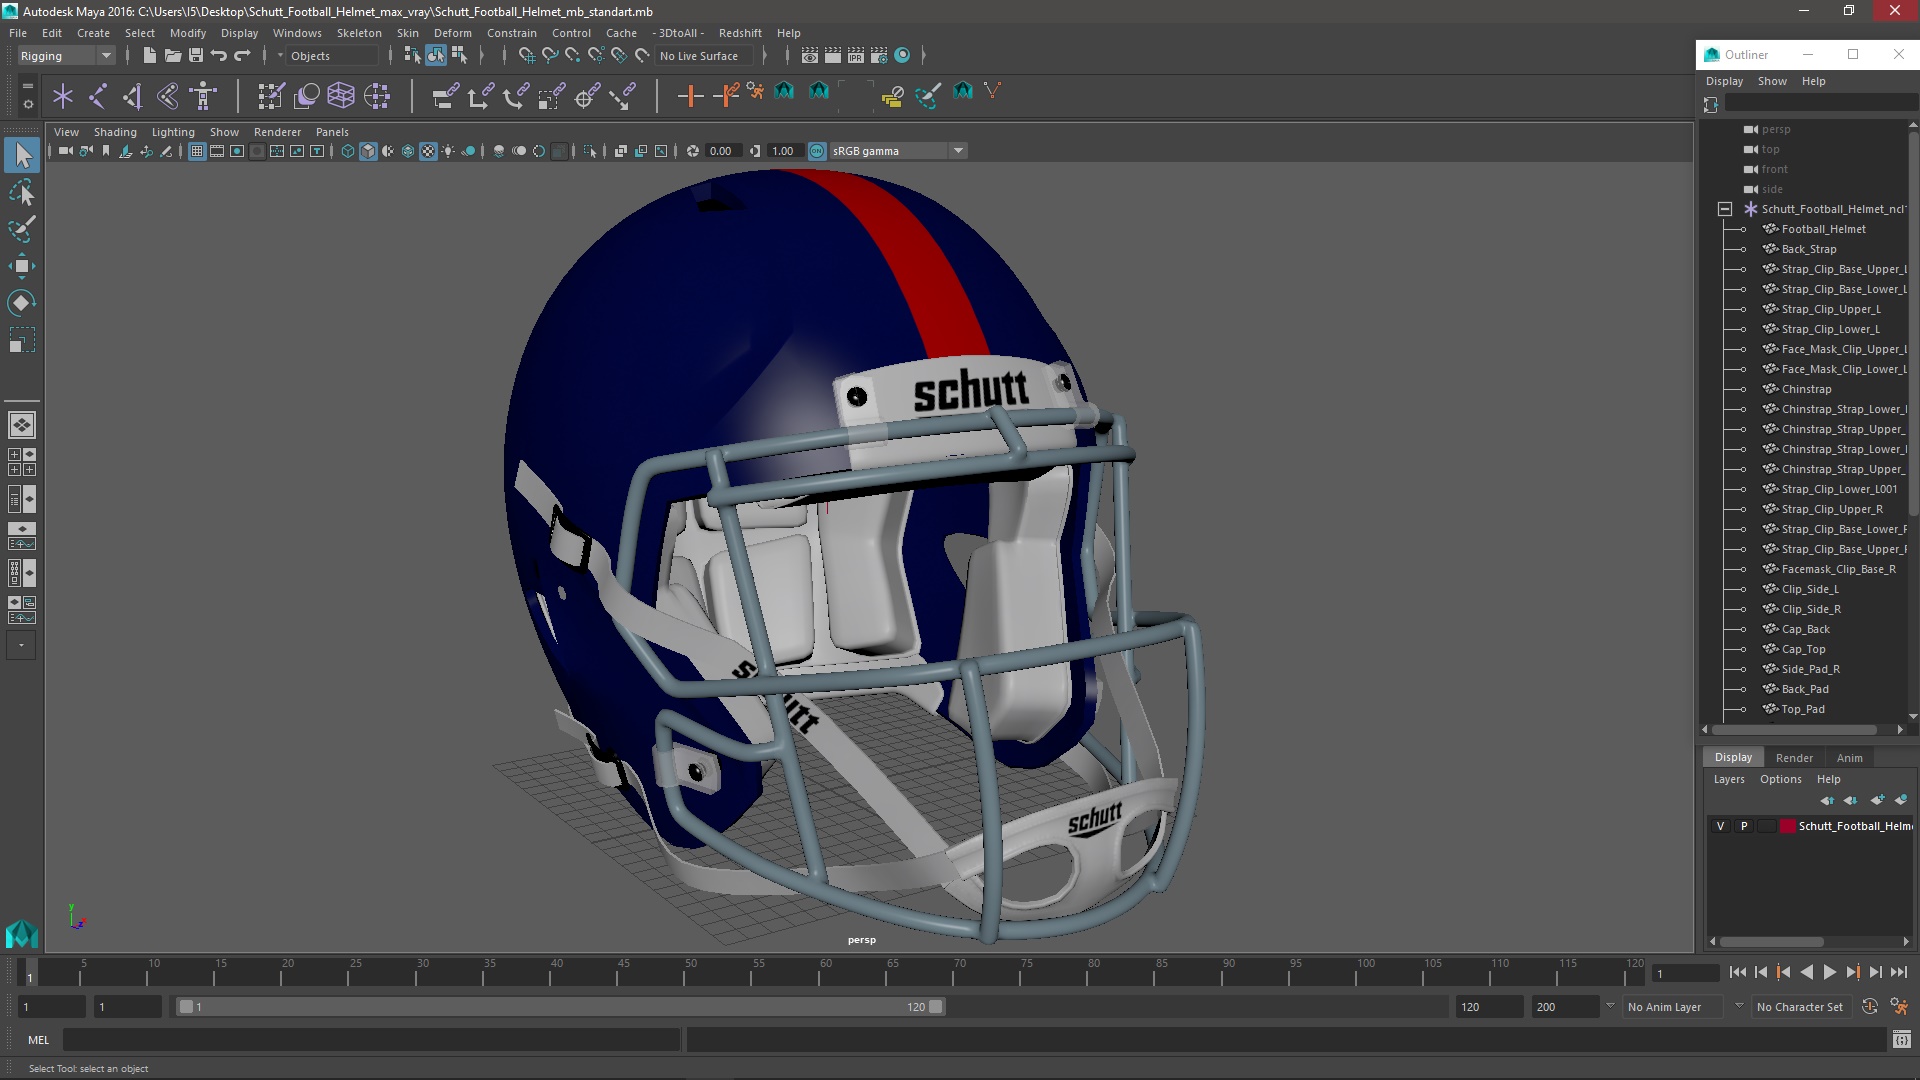This screenshot has width=1920, height=1080.
Task: Click the red color swatch of helmet layer
Action: [x=1787, y=826]
